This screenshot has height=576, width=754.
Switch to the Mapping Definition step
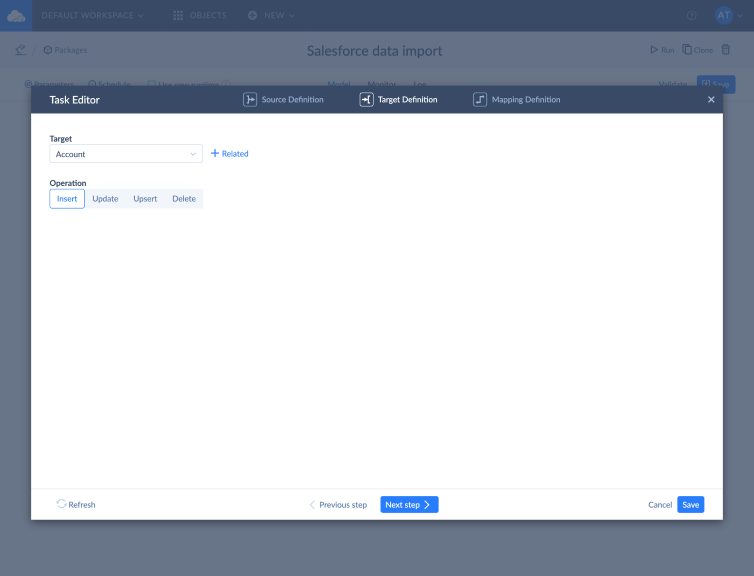(517, 100)
